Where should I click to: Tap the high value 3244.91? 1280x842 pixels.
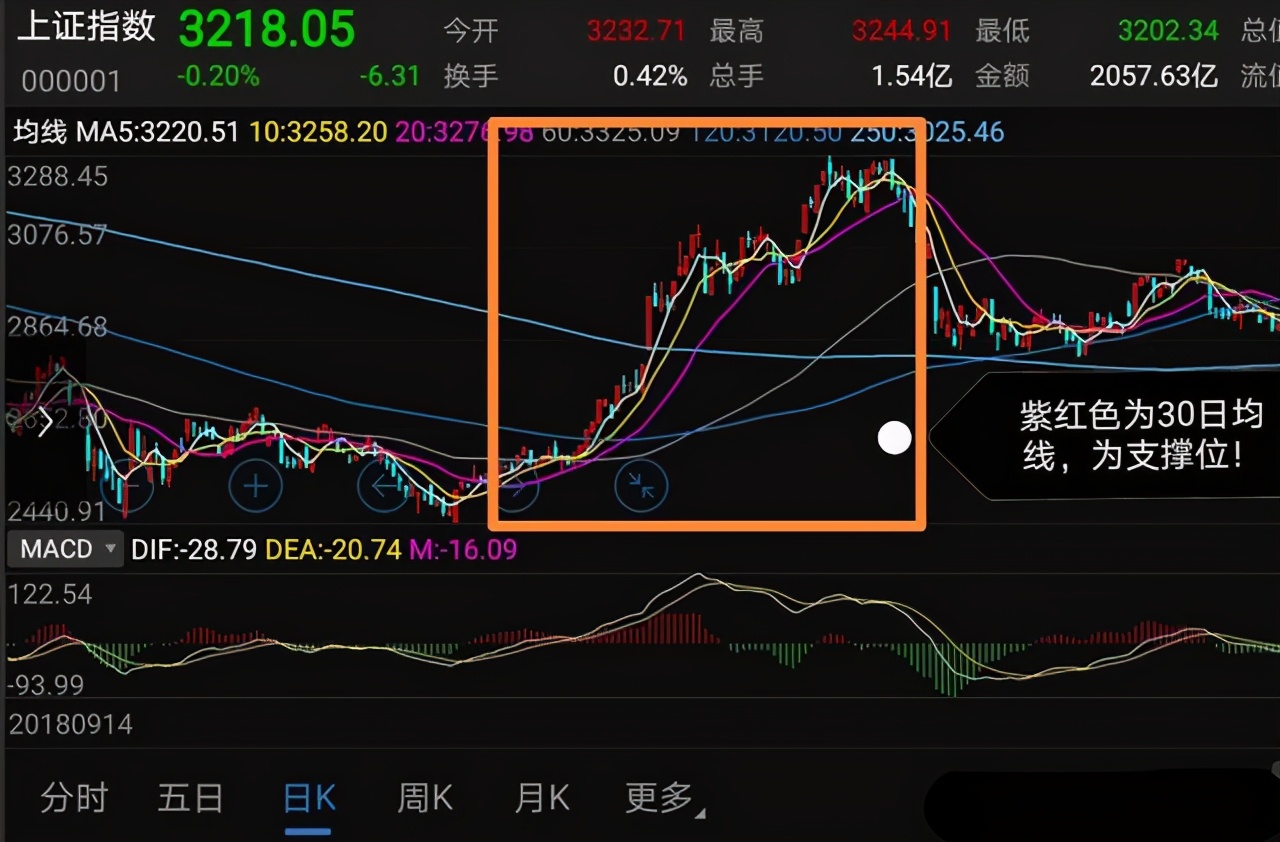pyautogui.click(x=902, y=31)
